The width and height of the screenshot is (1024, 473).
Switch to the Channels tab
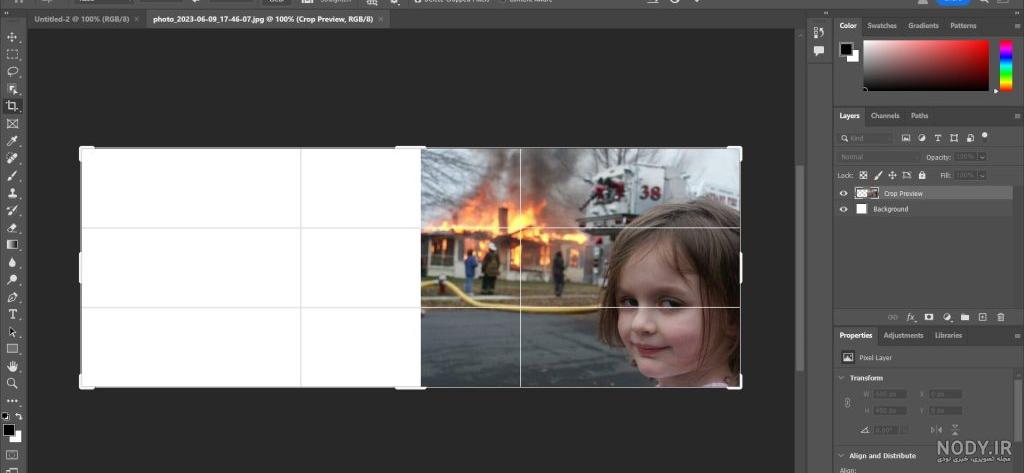tap(885, 116)
